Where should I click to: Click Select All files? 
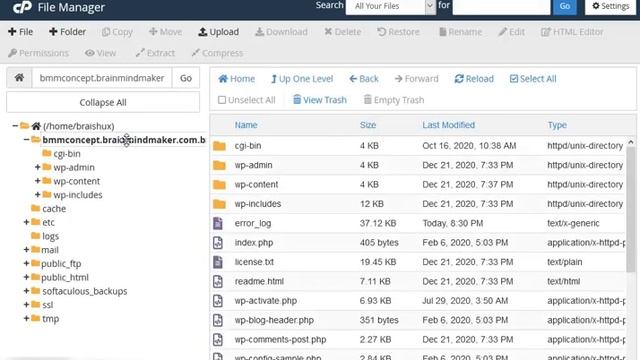pyautogui.click(x=533, y=79)
